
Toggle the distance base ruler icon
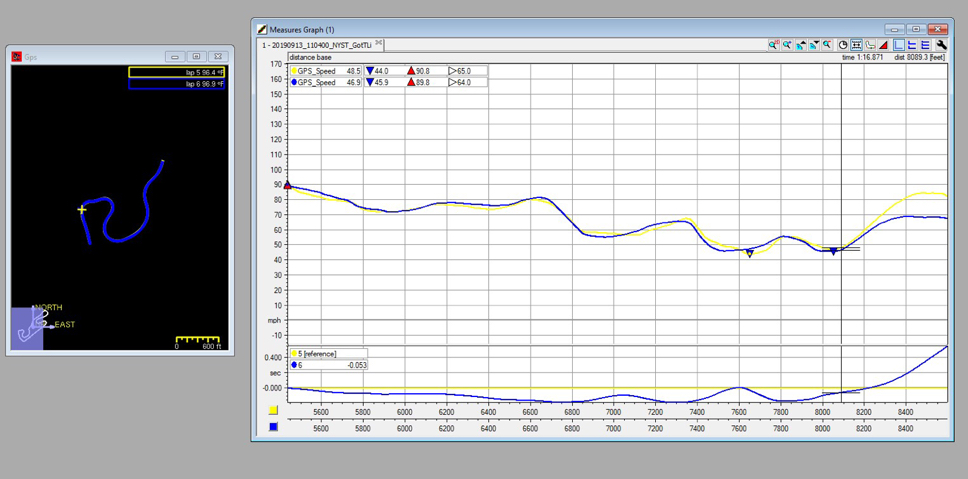point(856,45)
